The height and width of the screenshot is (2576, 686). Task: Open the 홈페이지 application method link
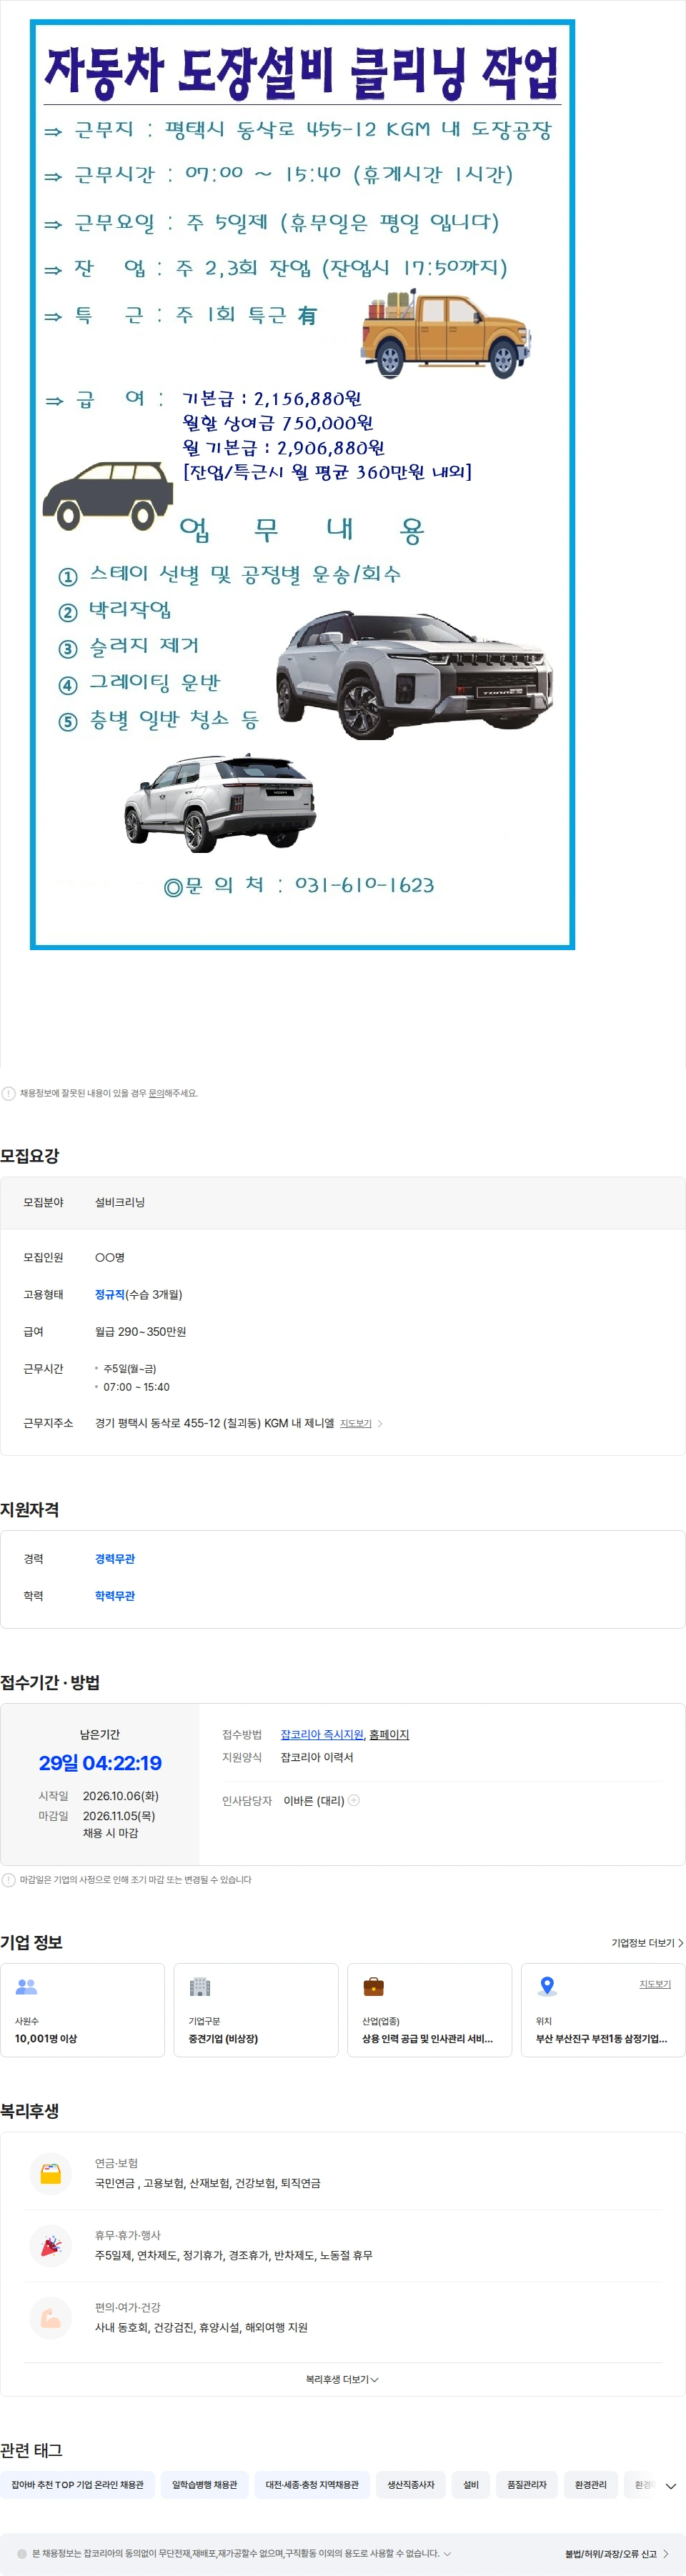click(x=389, y=1734)
